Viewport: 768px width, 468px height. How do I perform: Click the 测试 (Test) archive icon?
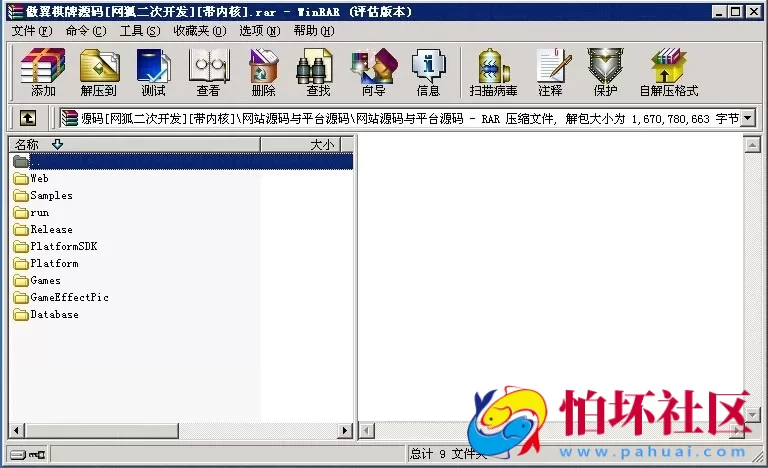[x=153, y=71]
